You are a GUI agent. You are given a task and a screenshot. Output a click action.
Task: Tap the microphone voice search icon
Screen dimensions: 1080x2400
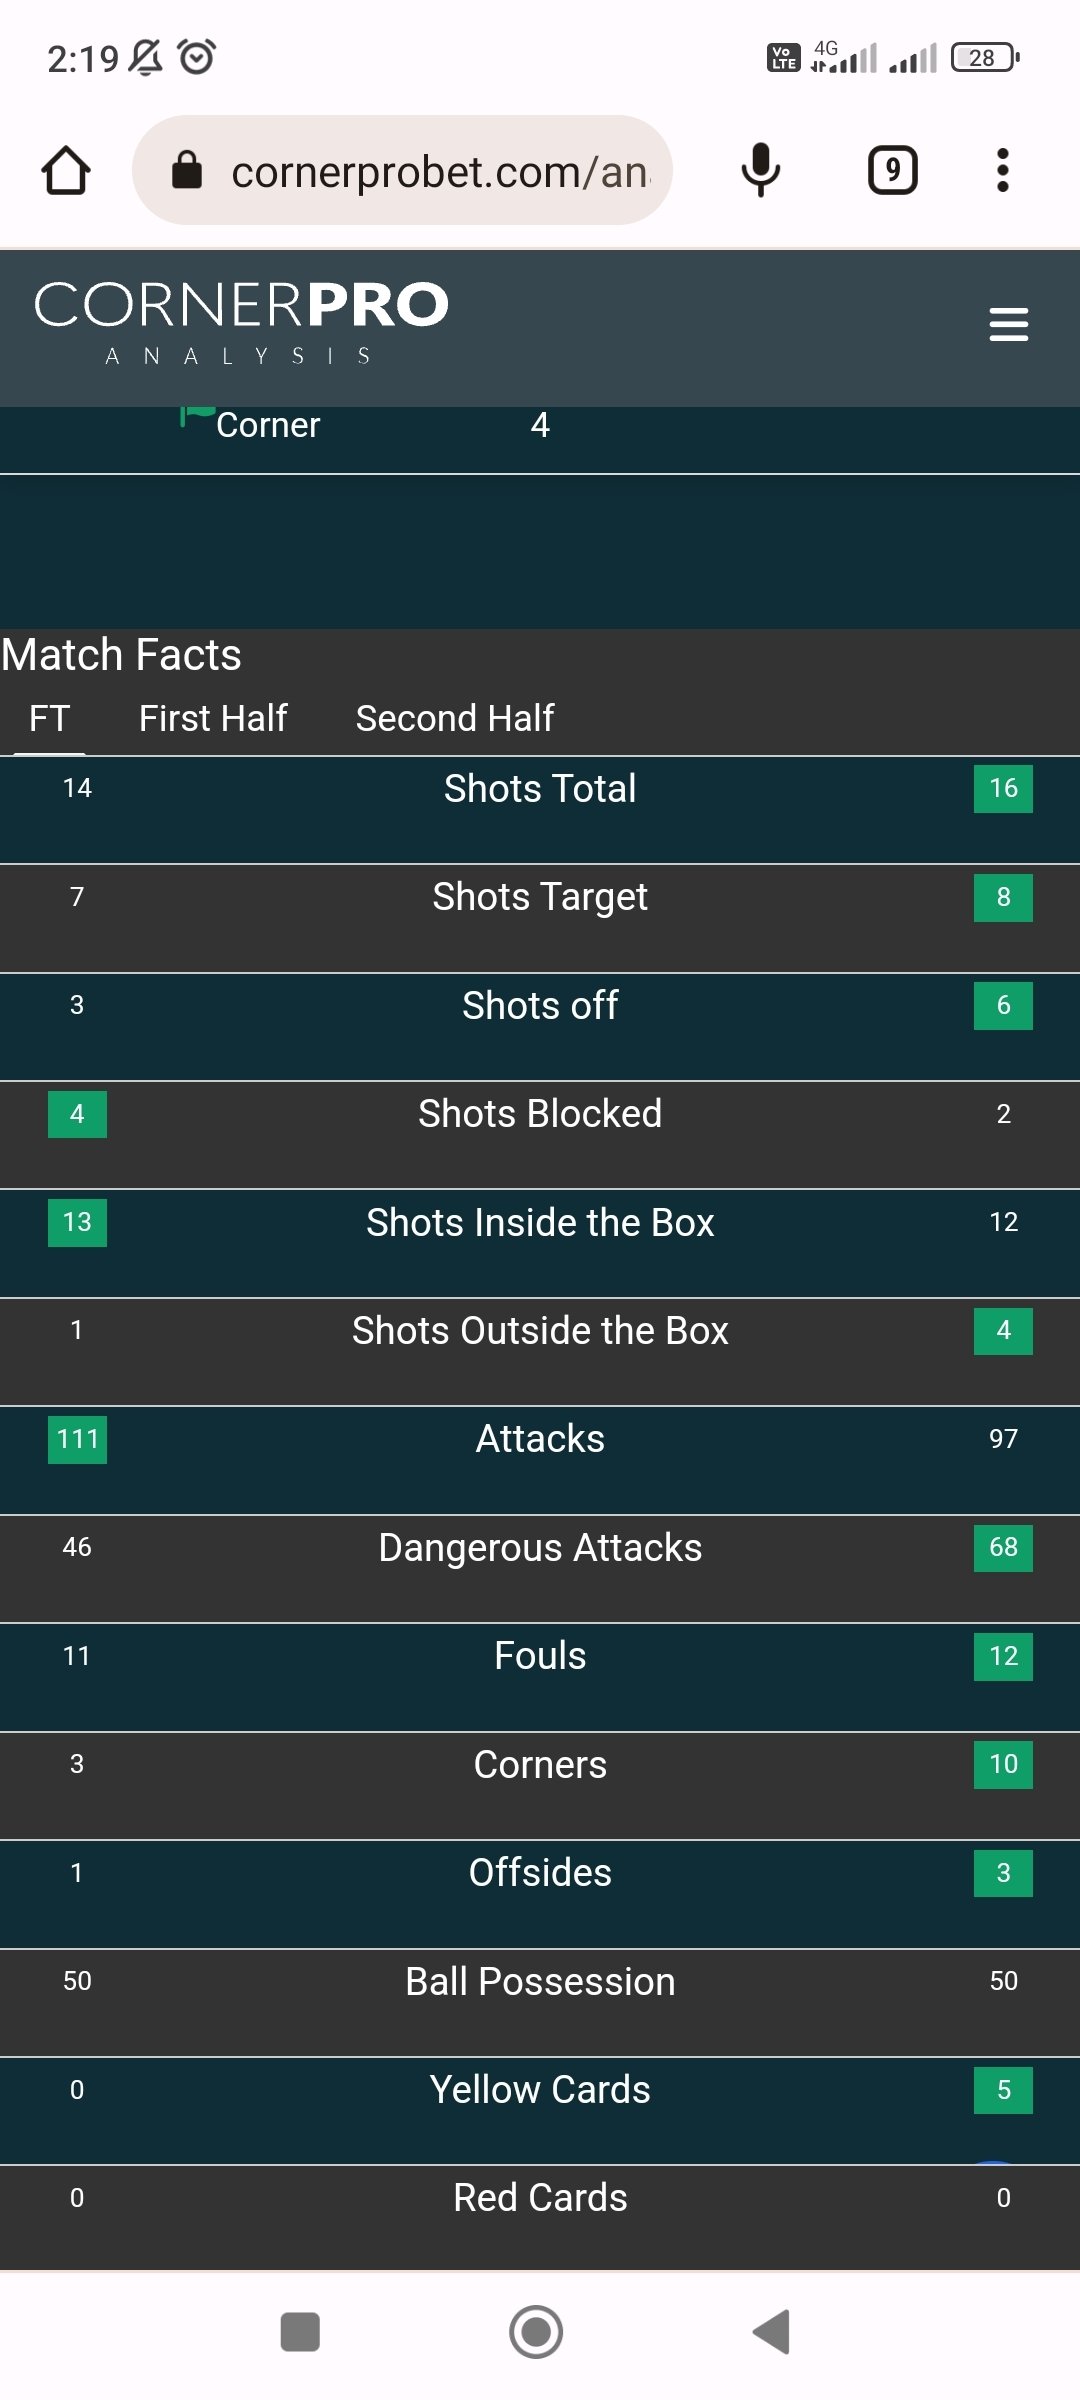point(760,170)
